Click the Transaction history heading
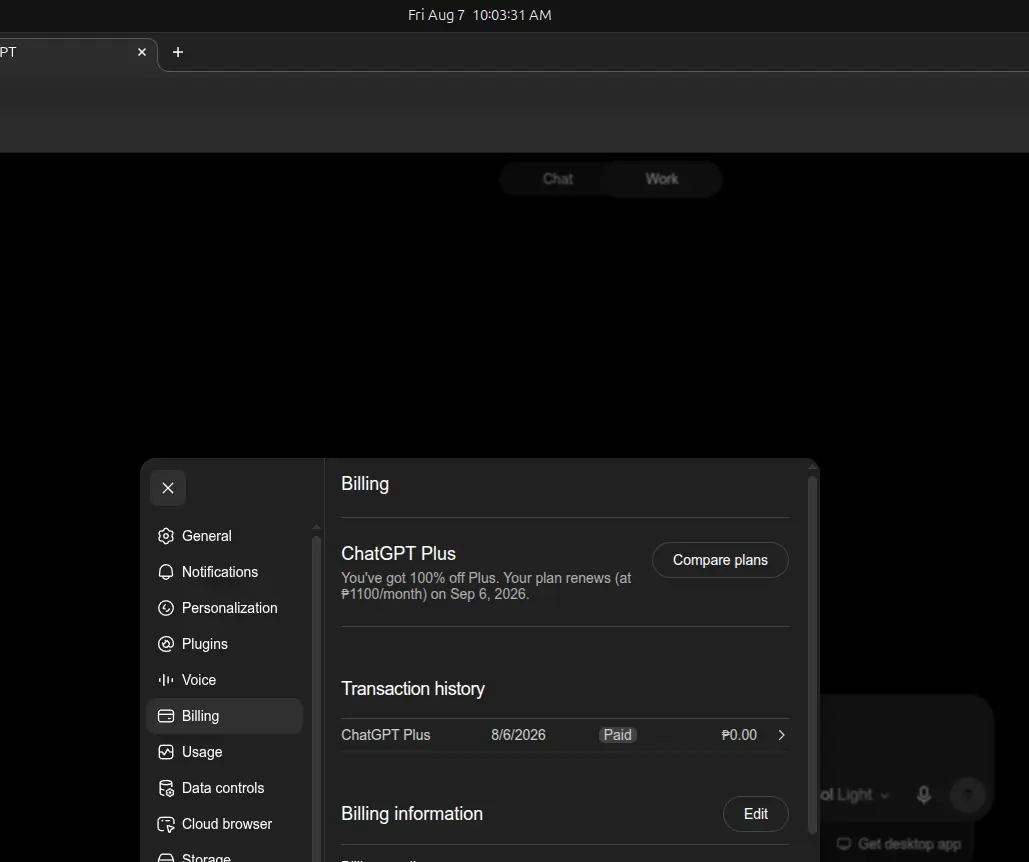This screenshot has height=862, width=1029. [413, 689]
